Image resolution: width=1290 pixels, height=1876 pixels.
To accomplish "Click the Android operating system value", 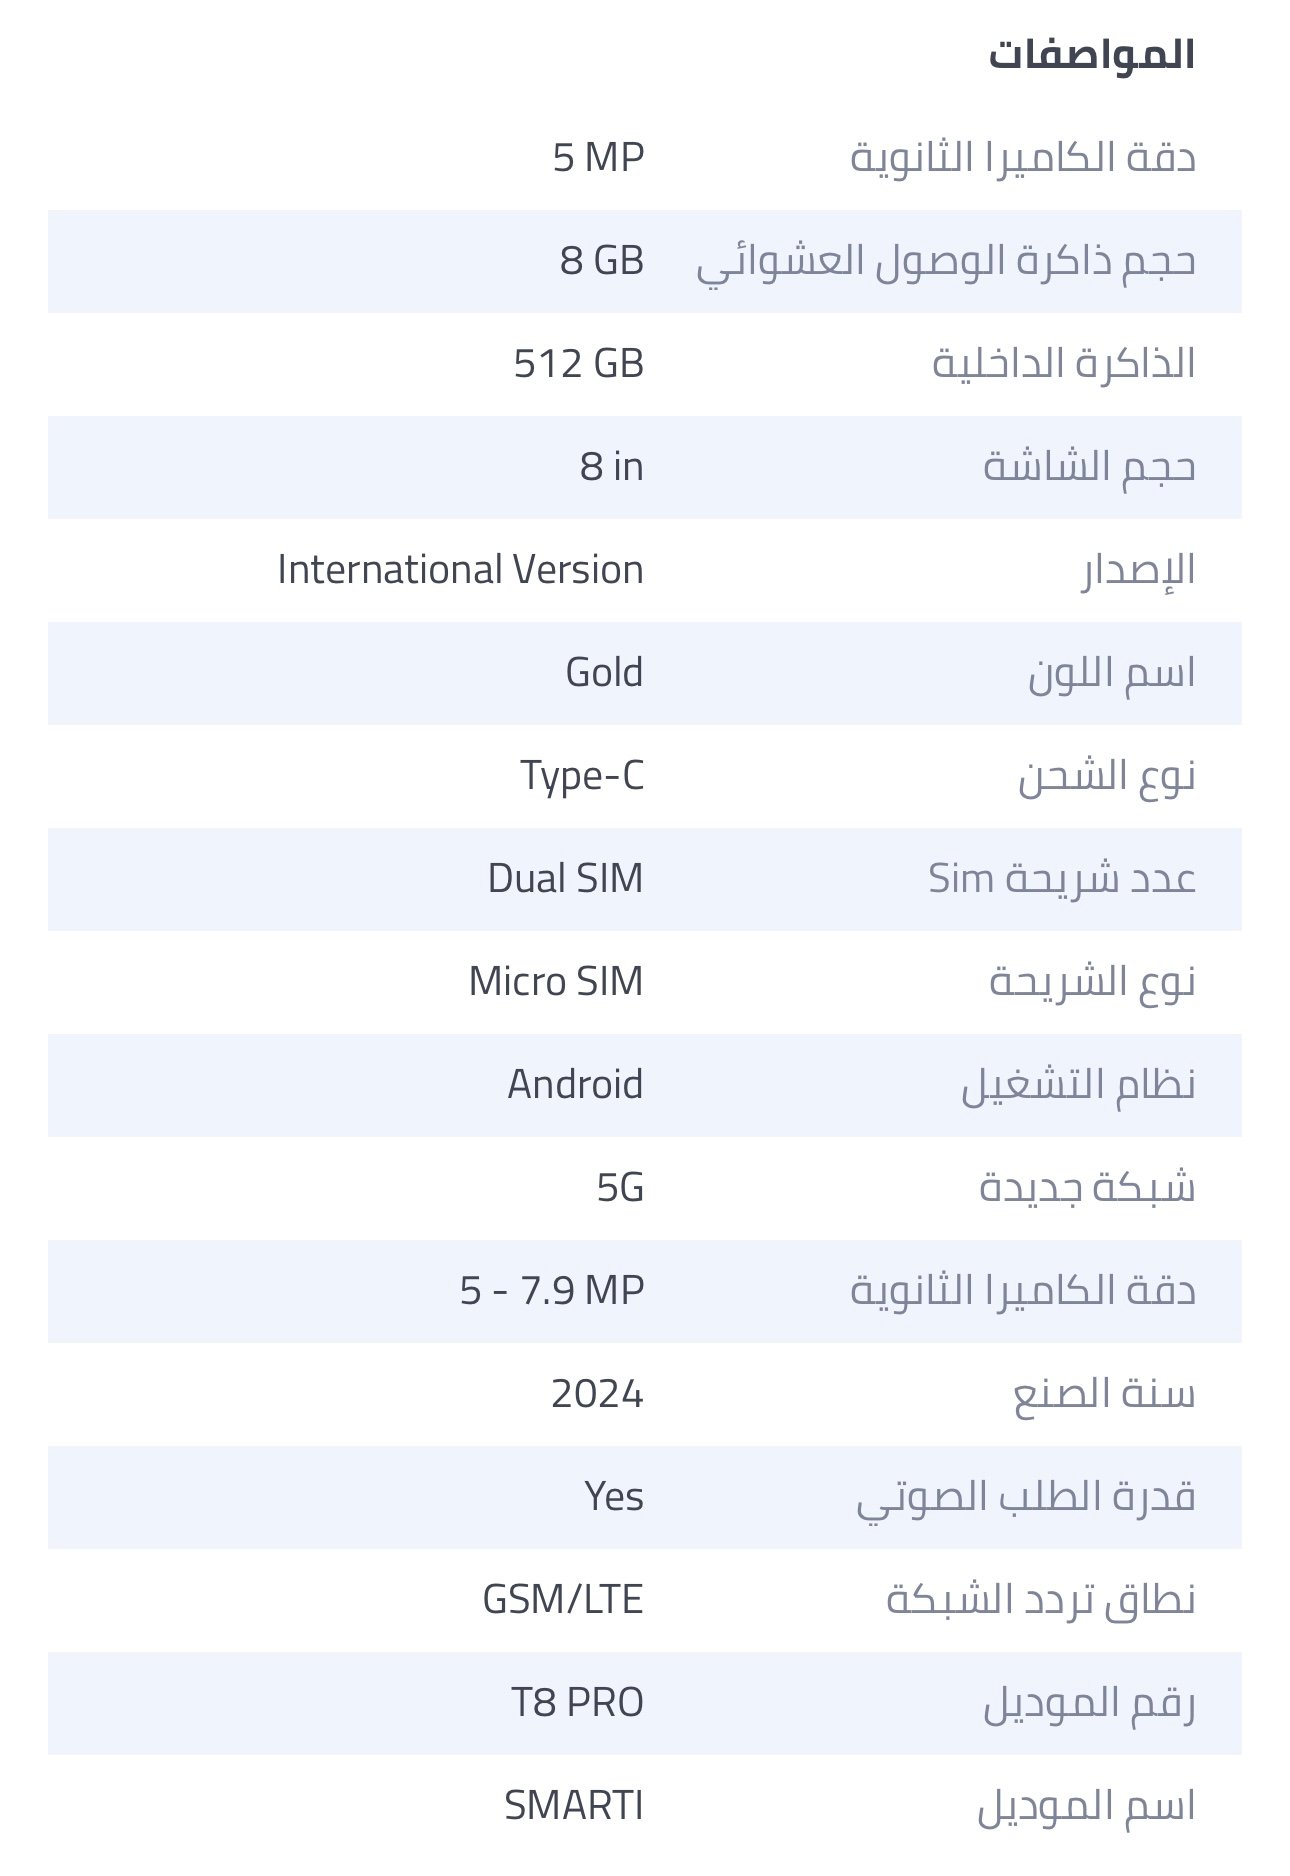I will pyautogui.click(x=575, y=1084).
